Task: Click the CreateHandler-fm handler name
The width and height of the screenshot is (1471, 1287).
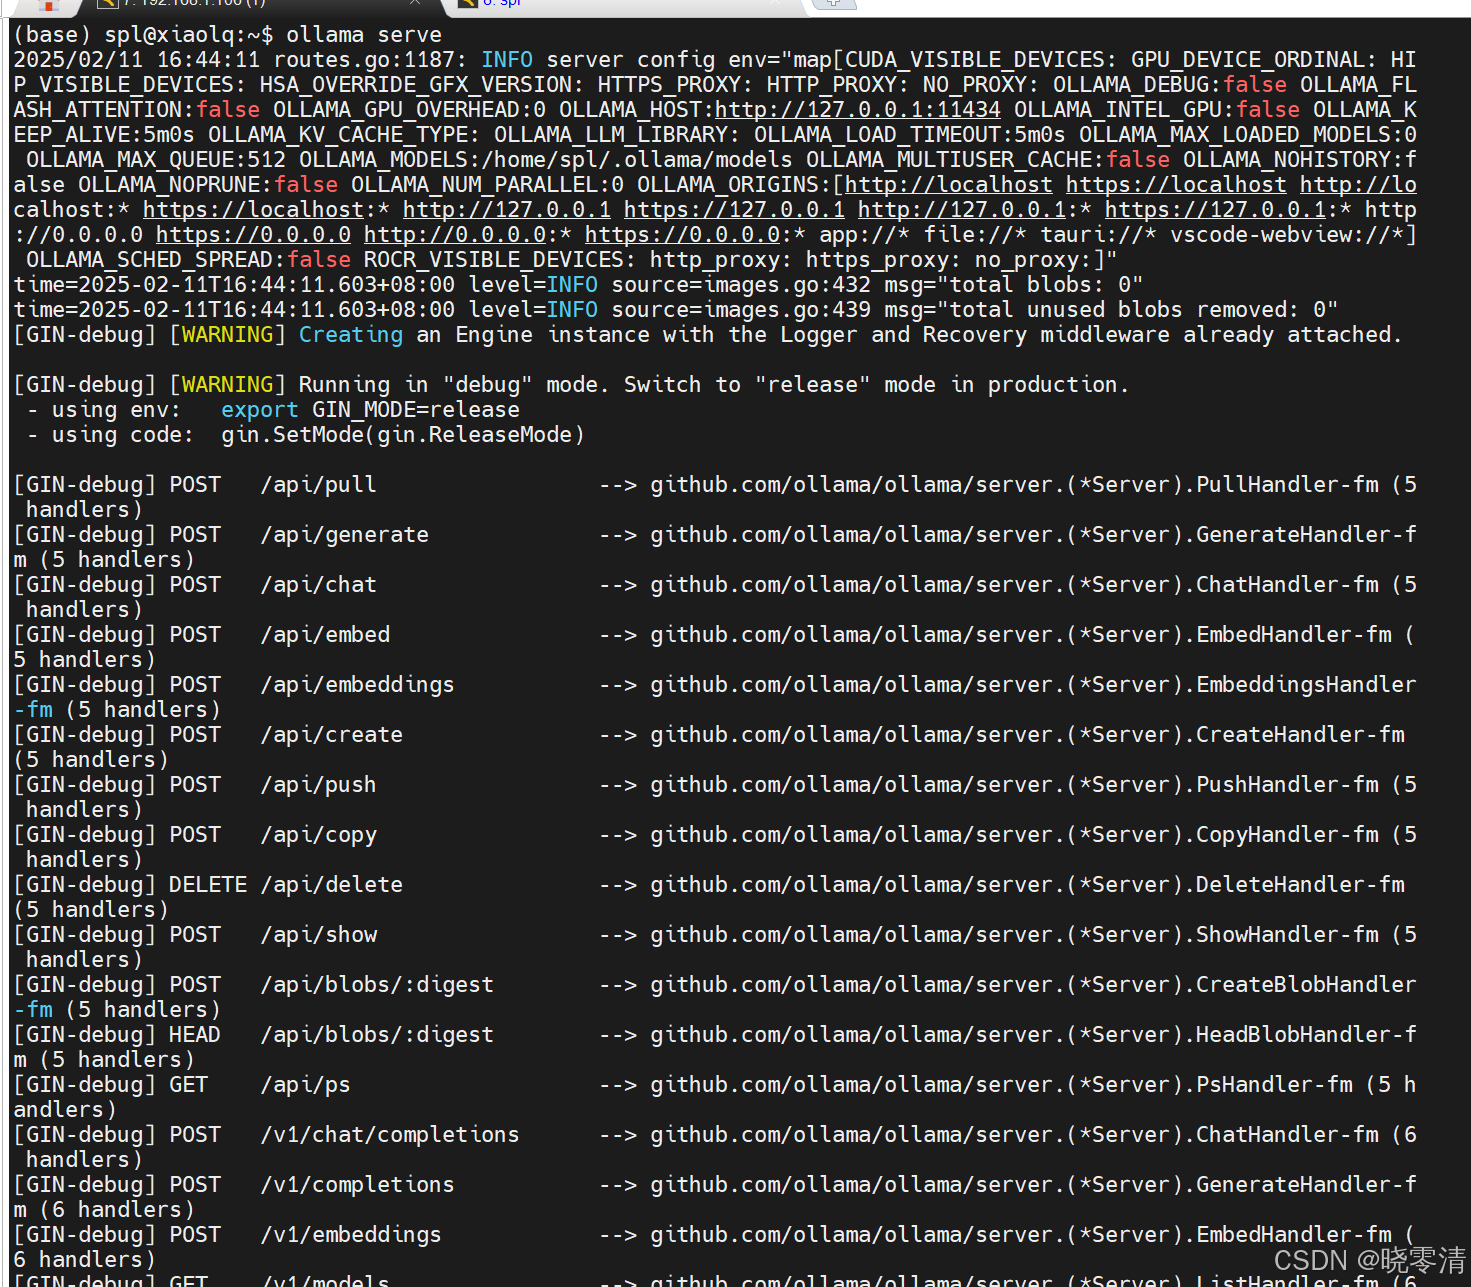Action: click(x=1300, y=735)
